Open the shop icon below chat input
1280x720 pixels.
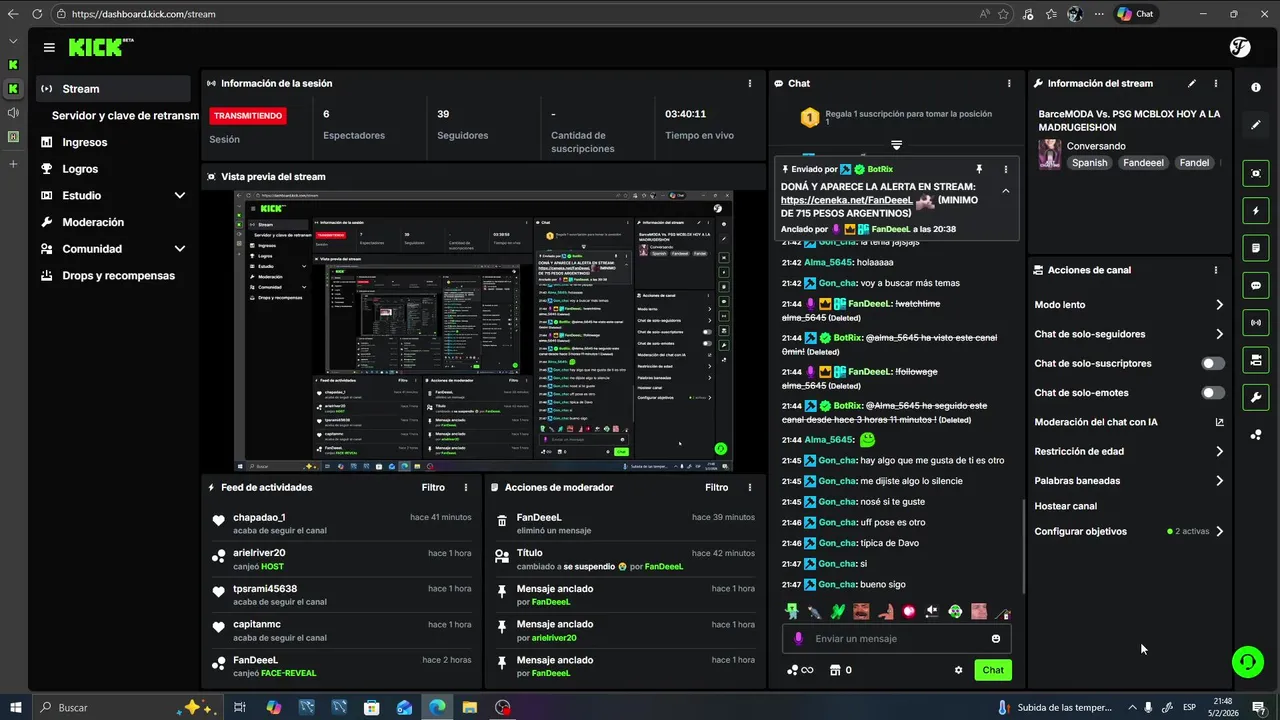835,670
